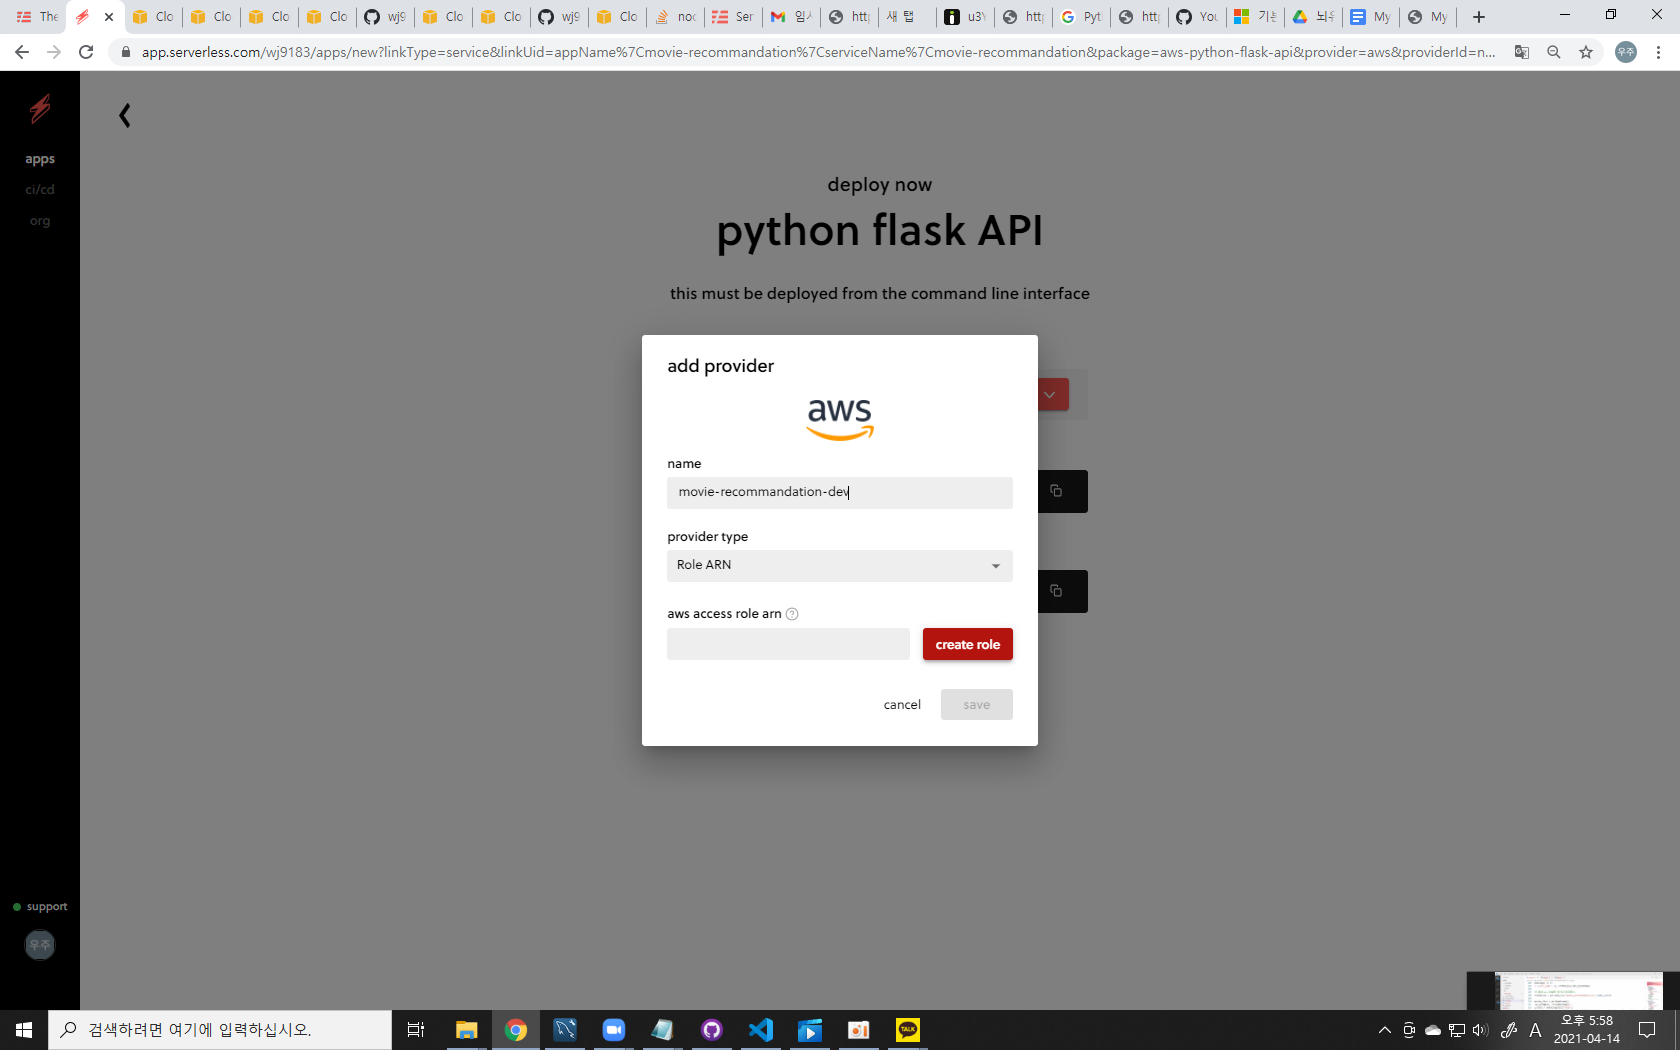Switch to the first 'The' tab
The height and width of the screenshot is (1050, 1680).
click(x=37, y=17)
